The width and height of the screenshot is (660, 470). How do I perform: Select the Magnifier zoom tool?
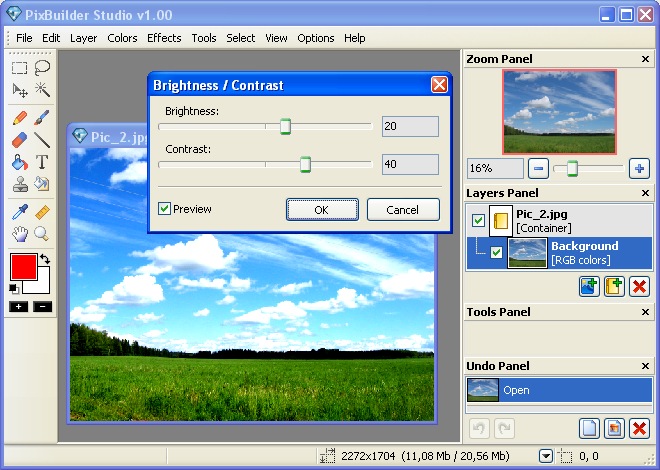(x=42, y=234)
